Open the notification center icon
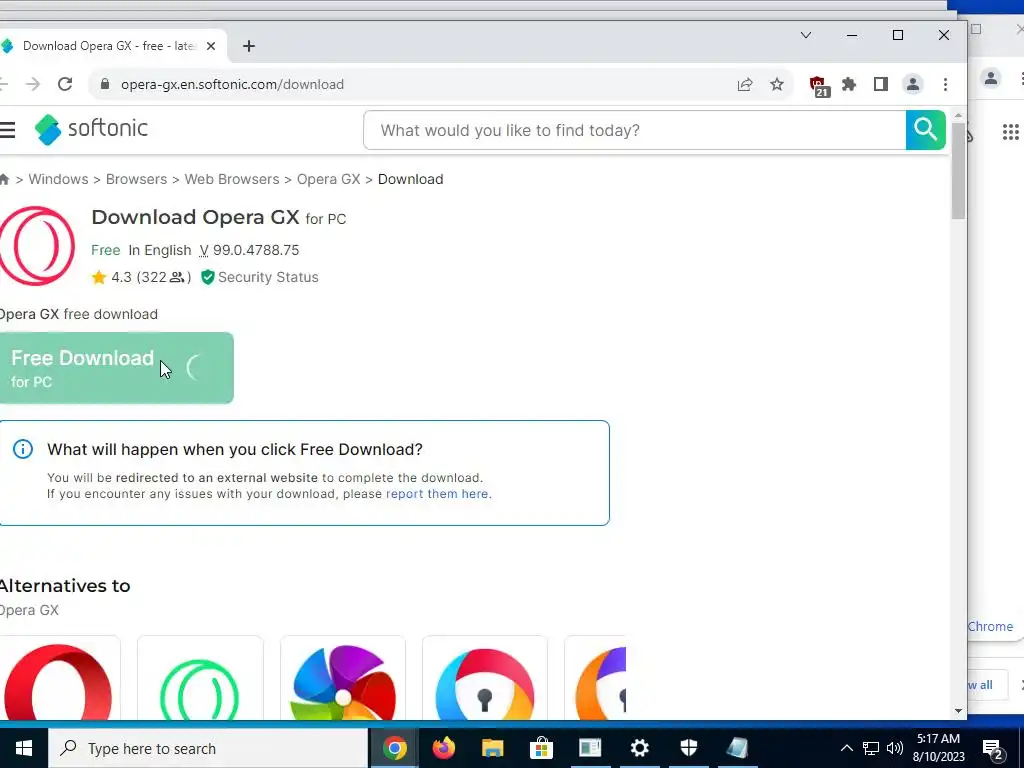Viewport: 1024px width, 768px height. click(992, 749)
